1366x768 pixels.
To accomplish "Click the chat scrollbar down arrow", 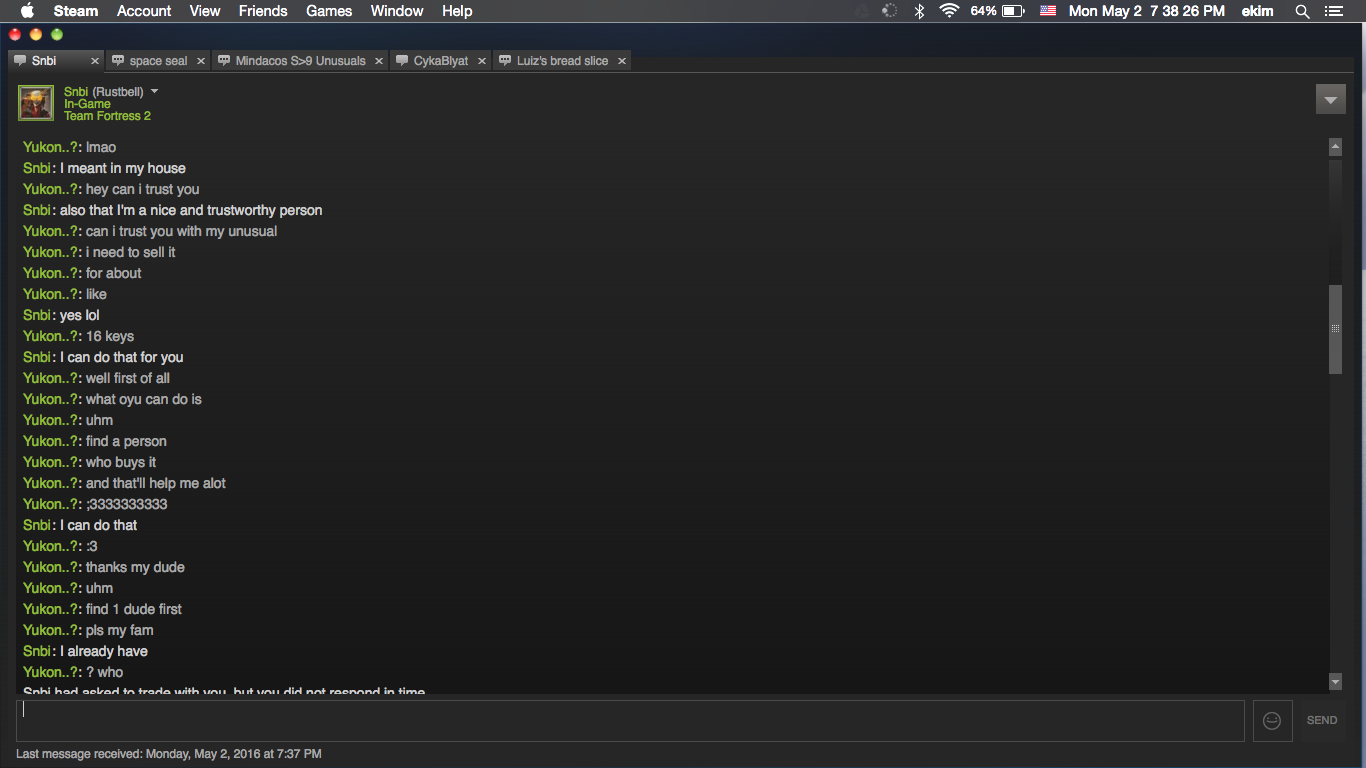I will click(x=1335, y=681).
